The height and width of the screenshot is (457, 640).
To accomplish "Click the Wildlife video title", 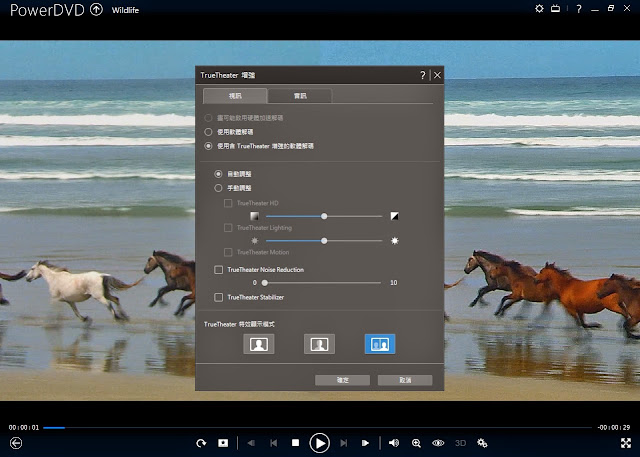I will (125, 10).
